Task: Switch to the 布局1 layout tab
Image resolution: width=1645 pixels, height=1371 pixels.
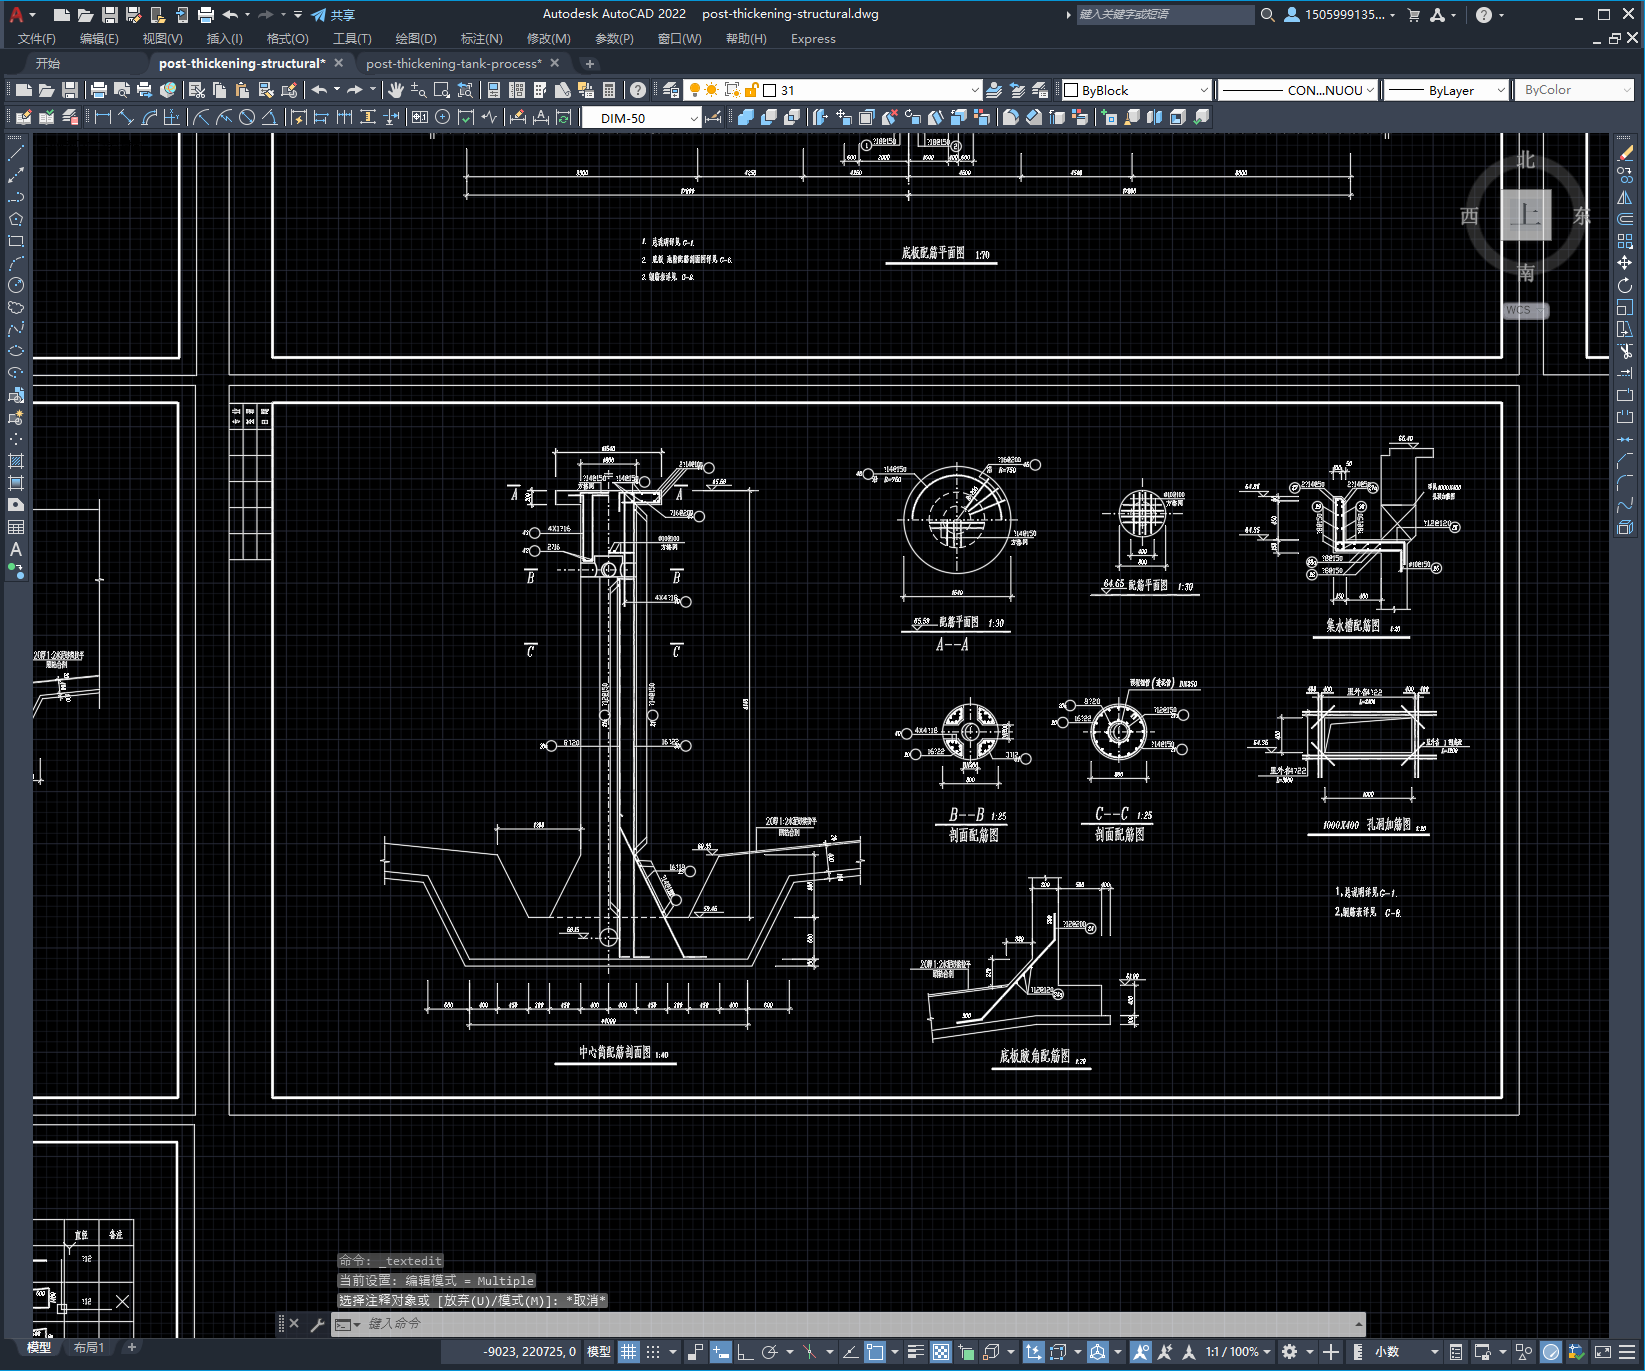Action: (x=89, y=1348)
